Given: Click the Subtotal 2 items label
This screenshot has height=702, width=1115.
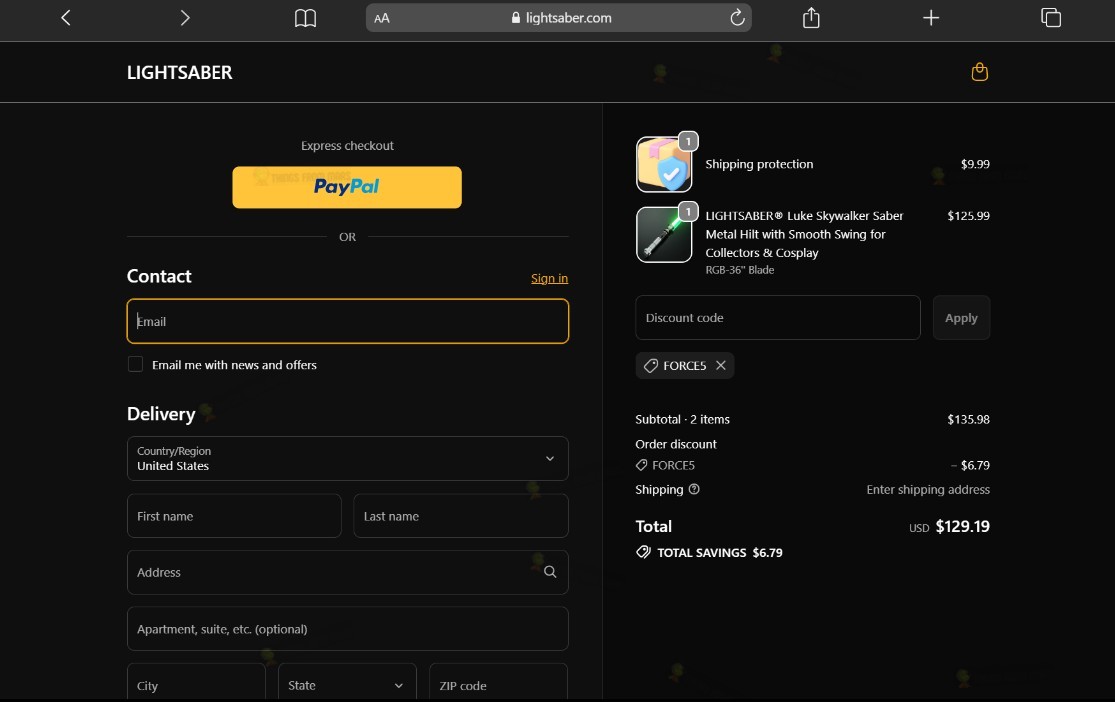Looking at the screenshot, I should click(682, 419).
